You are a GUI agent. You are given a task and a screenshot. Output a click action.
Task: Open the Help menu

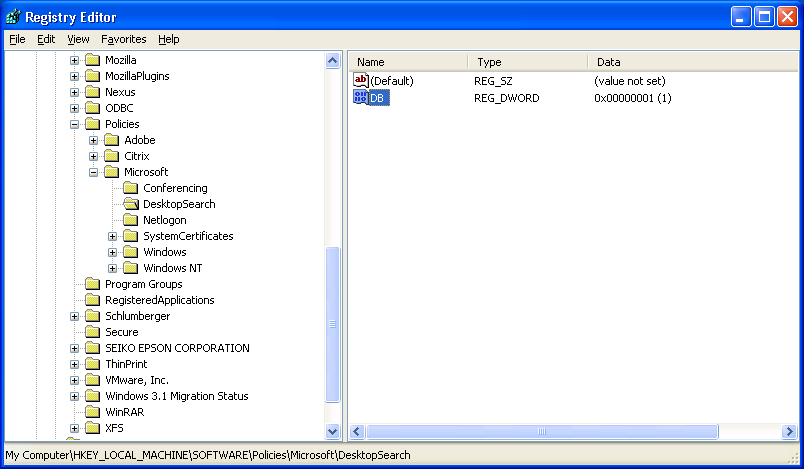click(x=169, y=39)
